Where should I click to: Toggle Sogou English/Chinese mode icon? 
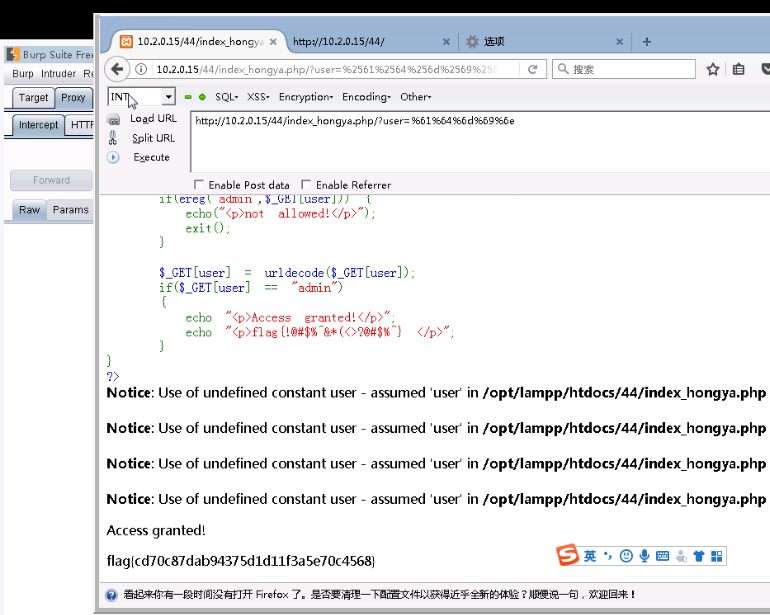coord(590,556)
